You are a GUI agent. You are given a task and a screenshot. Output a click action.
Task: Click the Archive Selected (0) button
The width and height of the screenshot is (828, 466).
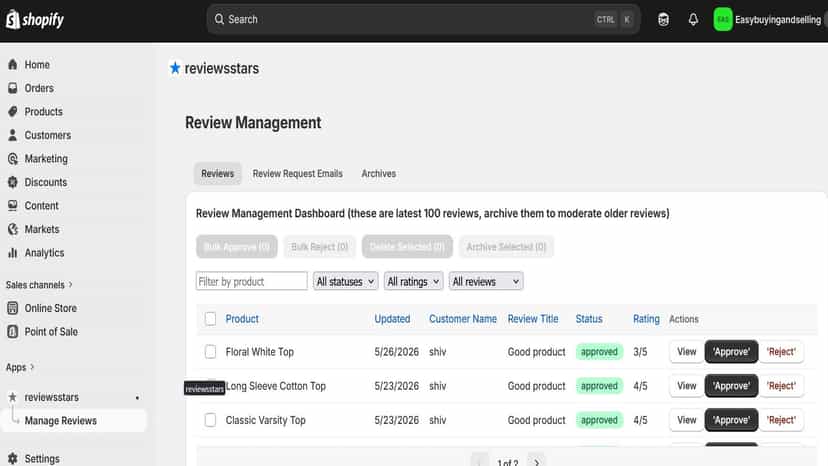(506, 247)
